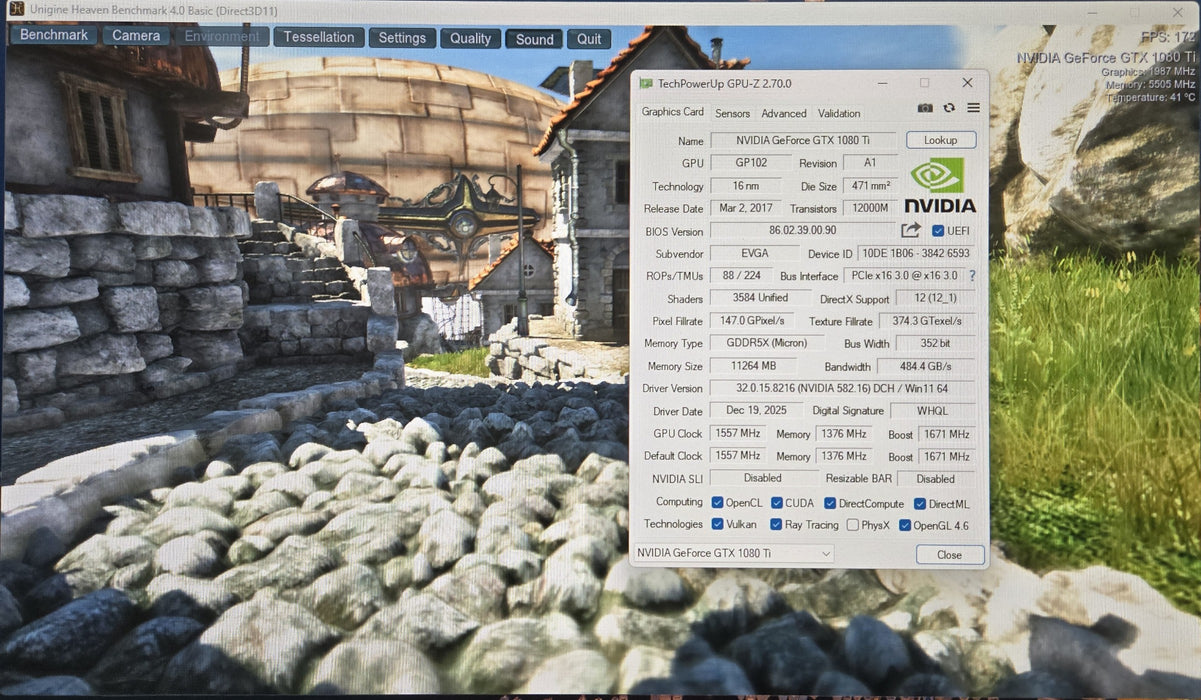
Task: Click the Unigine Heaven title bar icon
Action: (x=17, y=10)
